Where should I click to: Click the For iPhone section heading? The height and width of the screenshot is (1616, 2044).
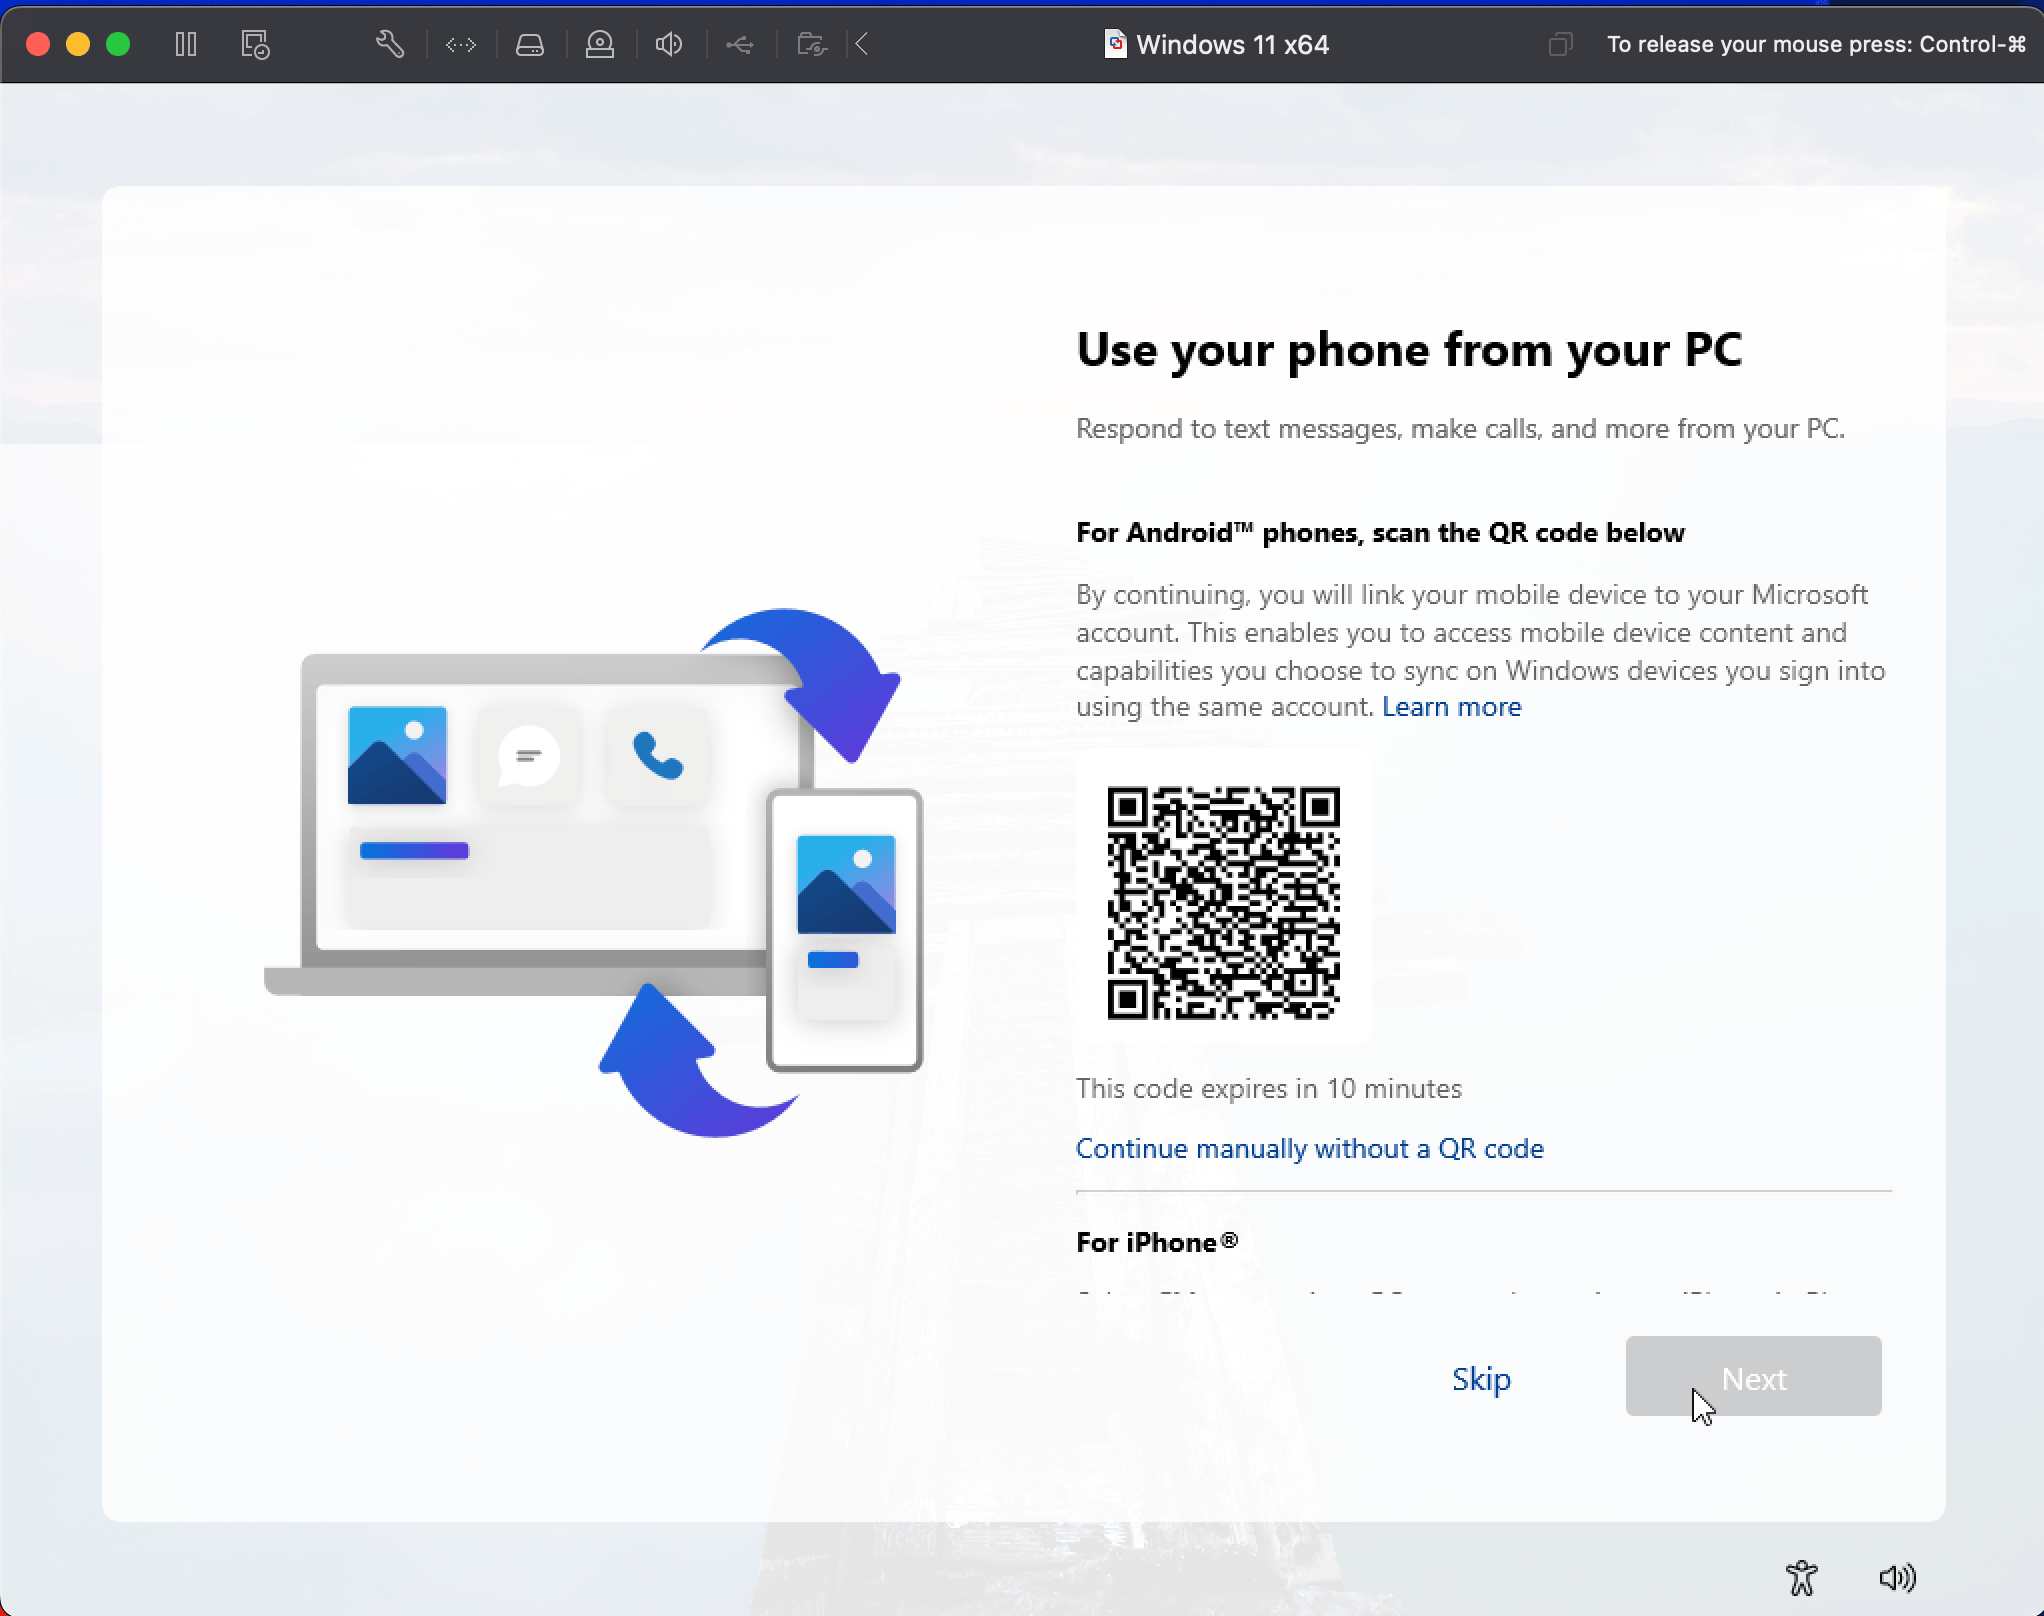pos(1156,1242)
